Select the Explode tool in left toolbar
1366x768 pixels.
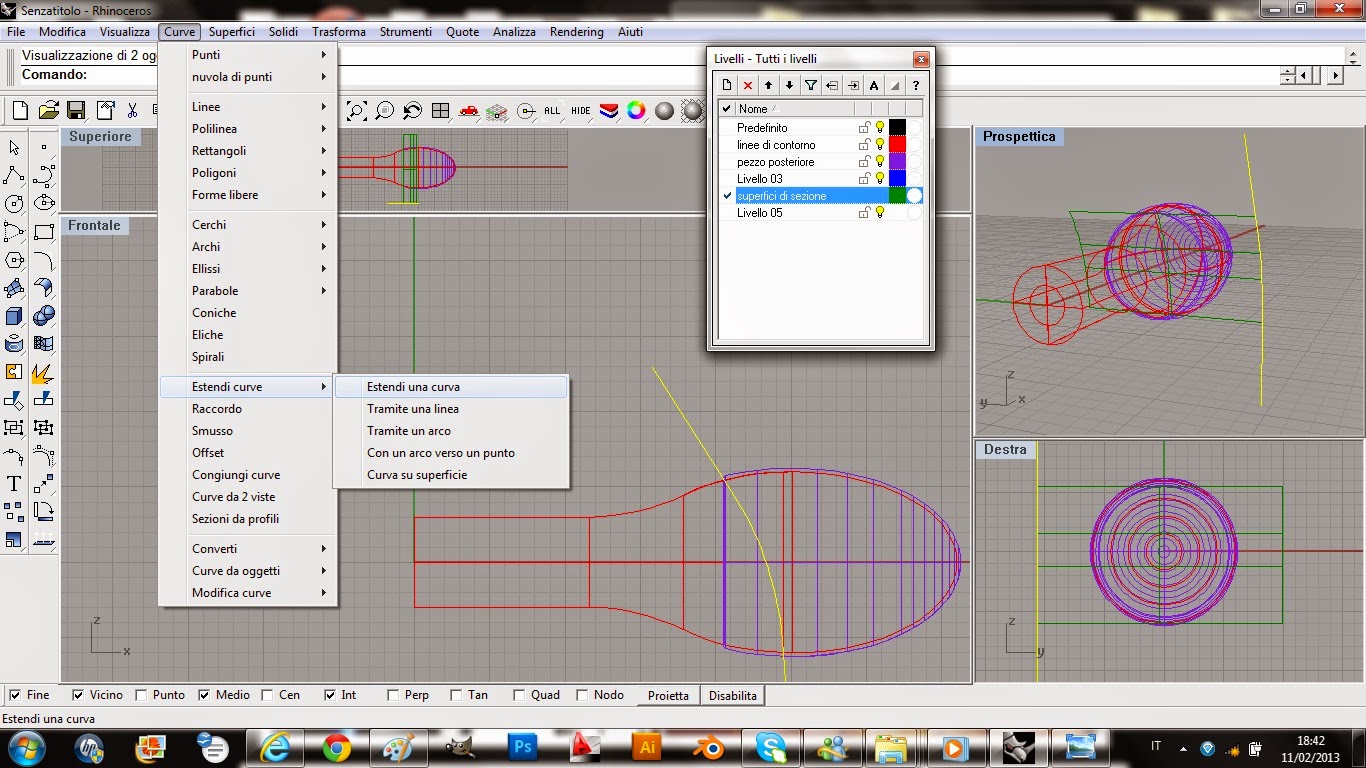point(44,373)
